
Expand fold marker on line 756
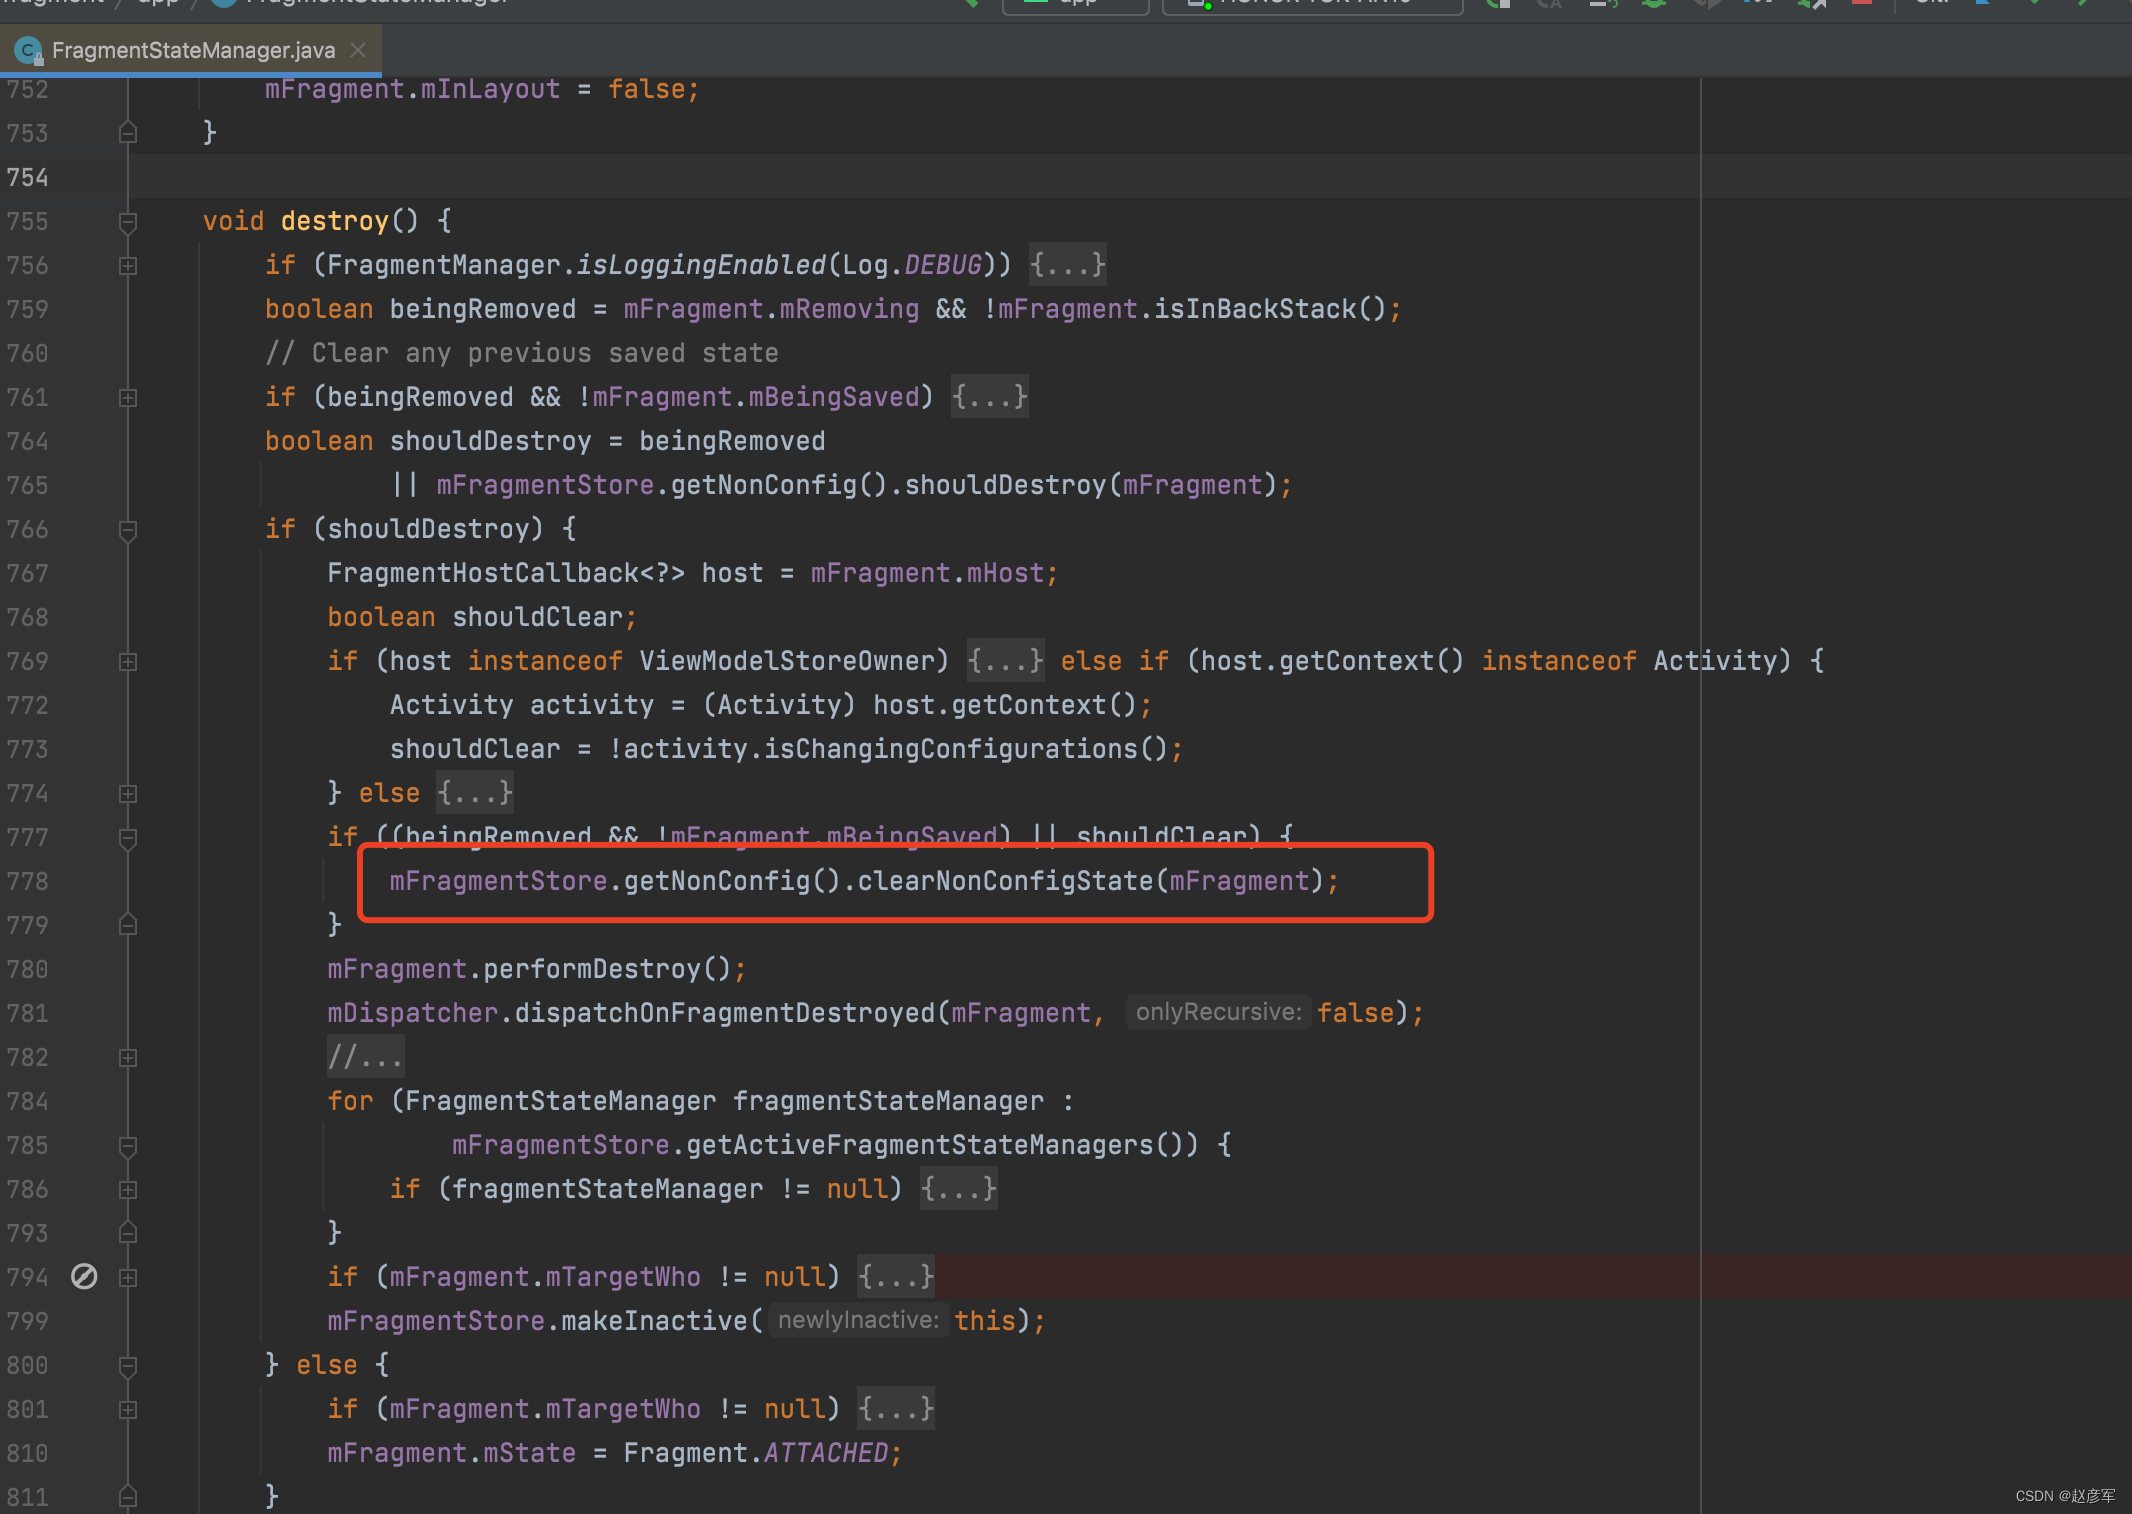pyautogui.click(x=128, y=266)
